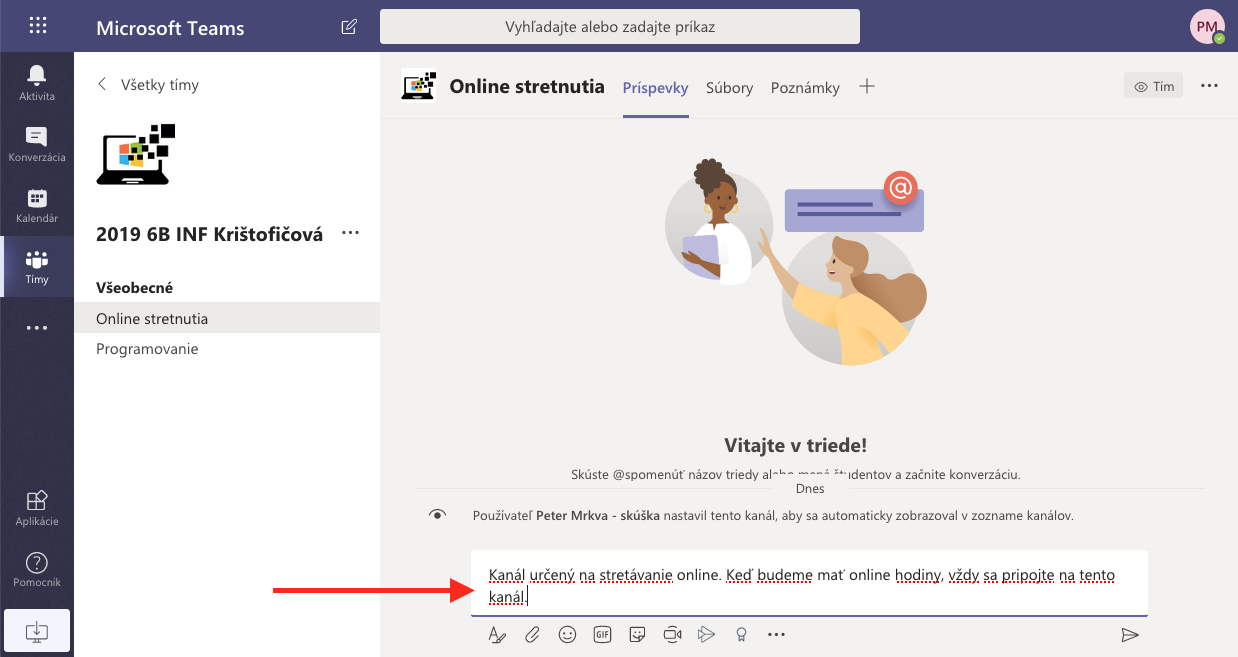
Task: Open the Aktivita notifications bell
Action: [37, 82]
